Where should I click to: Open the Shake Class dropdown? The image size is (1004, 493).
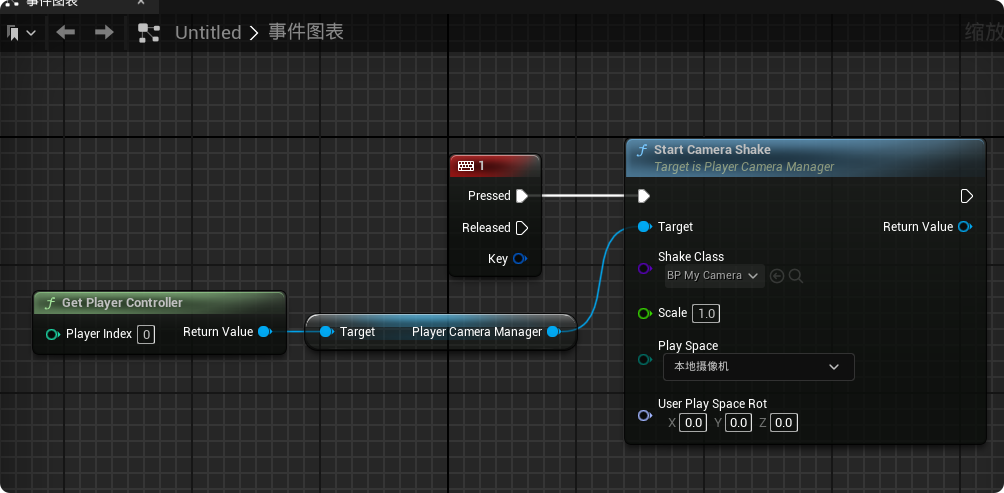(x=713, y=275)
